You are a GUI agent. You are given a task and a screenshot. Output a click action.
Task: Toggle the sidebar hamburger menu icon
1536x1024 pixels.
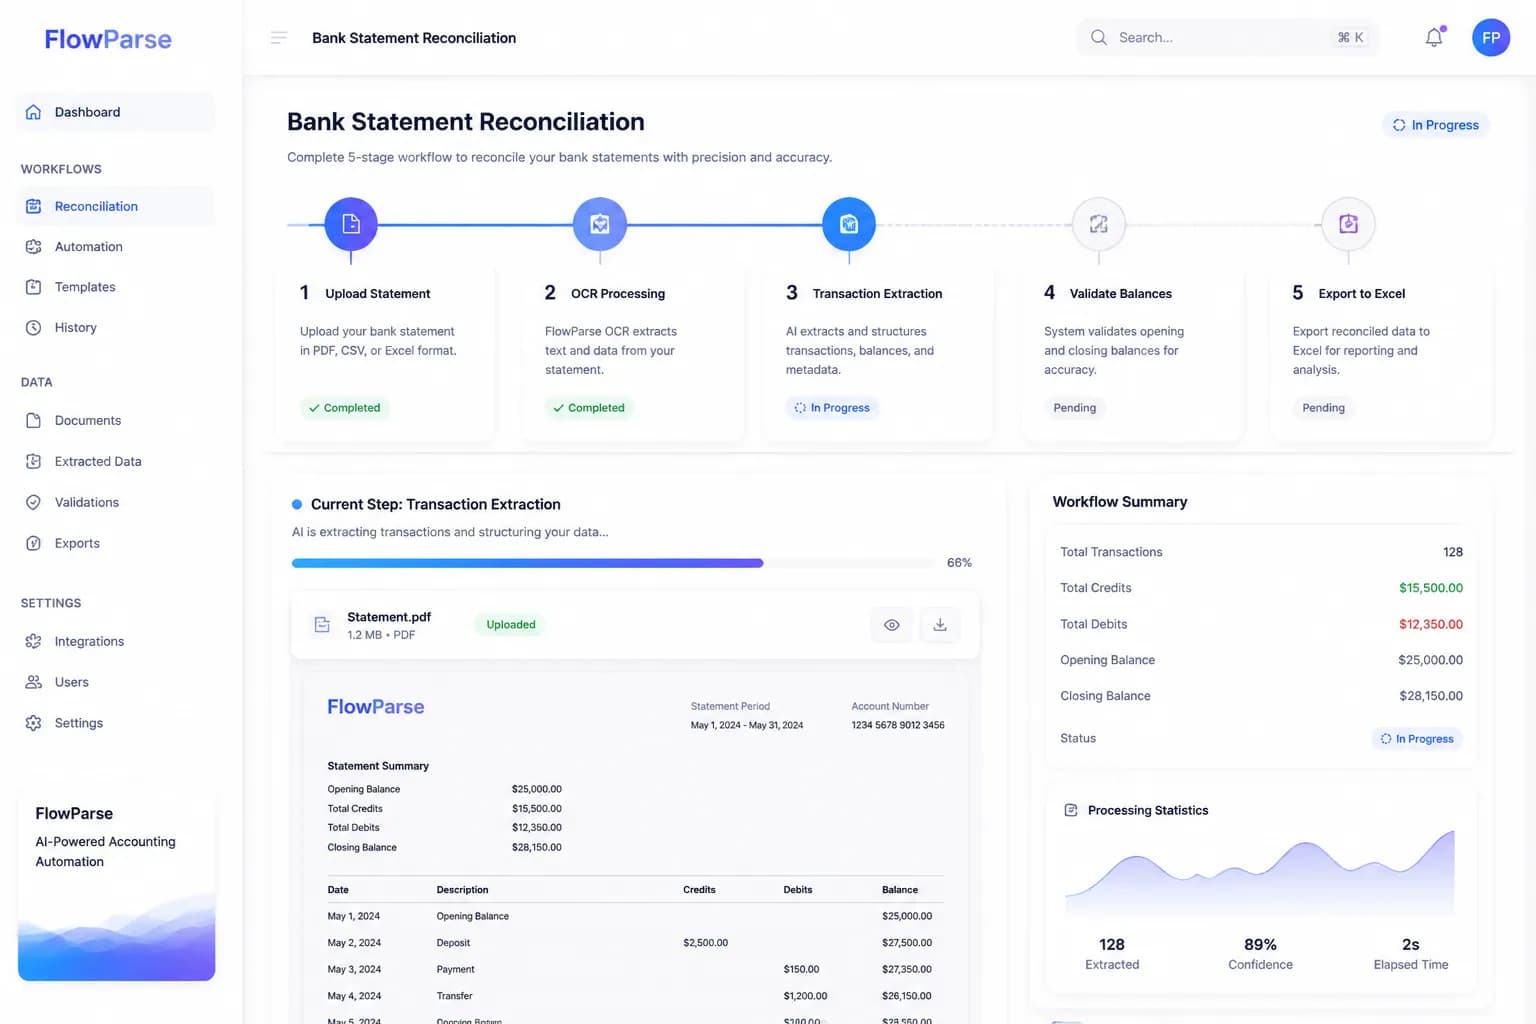279,38
